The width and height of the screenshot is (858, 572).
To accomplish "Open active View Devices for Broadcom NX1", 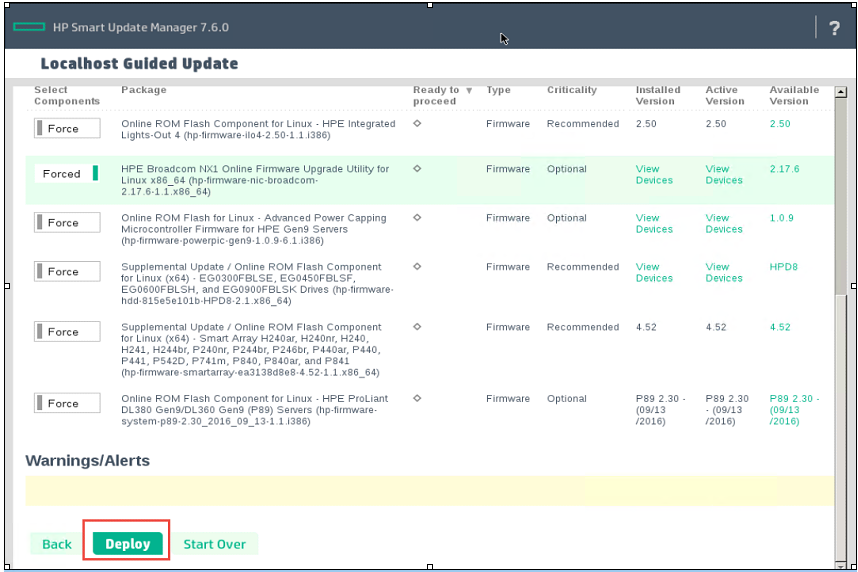I will [x=724, y=175].
